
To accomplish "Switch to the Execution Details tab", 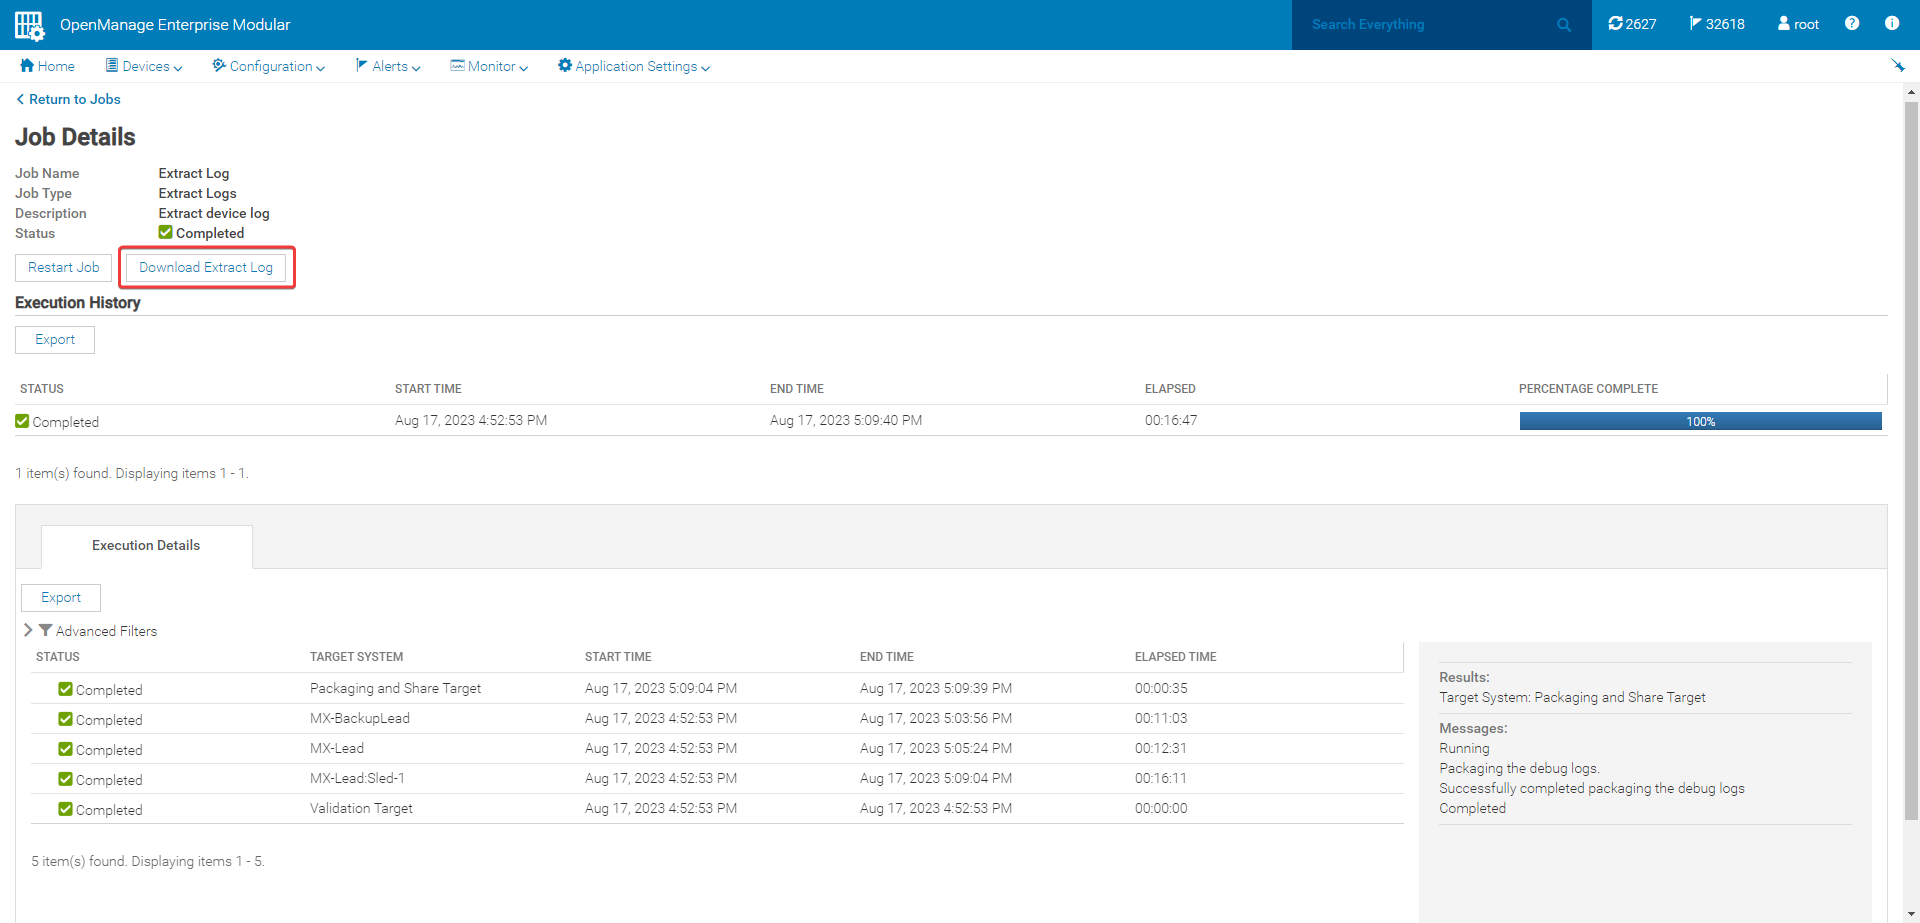I will tap(146, 545).
